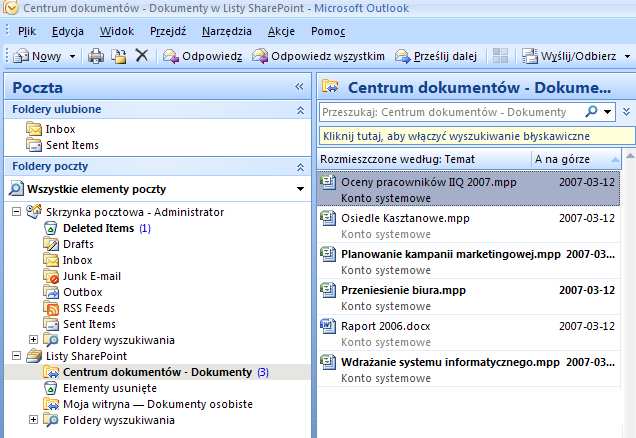Select Przeniesienie biura.mpp document
Image resolution: width=636 pixels, height=438 pixels.
pos(468,298)
